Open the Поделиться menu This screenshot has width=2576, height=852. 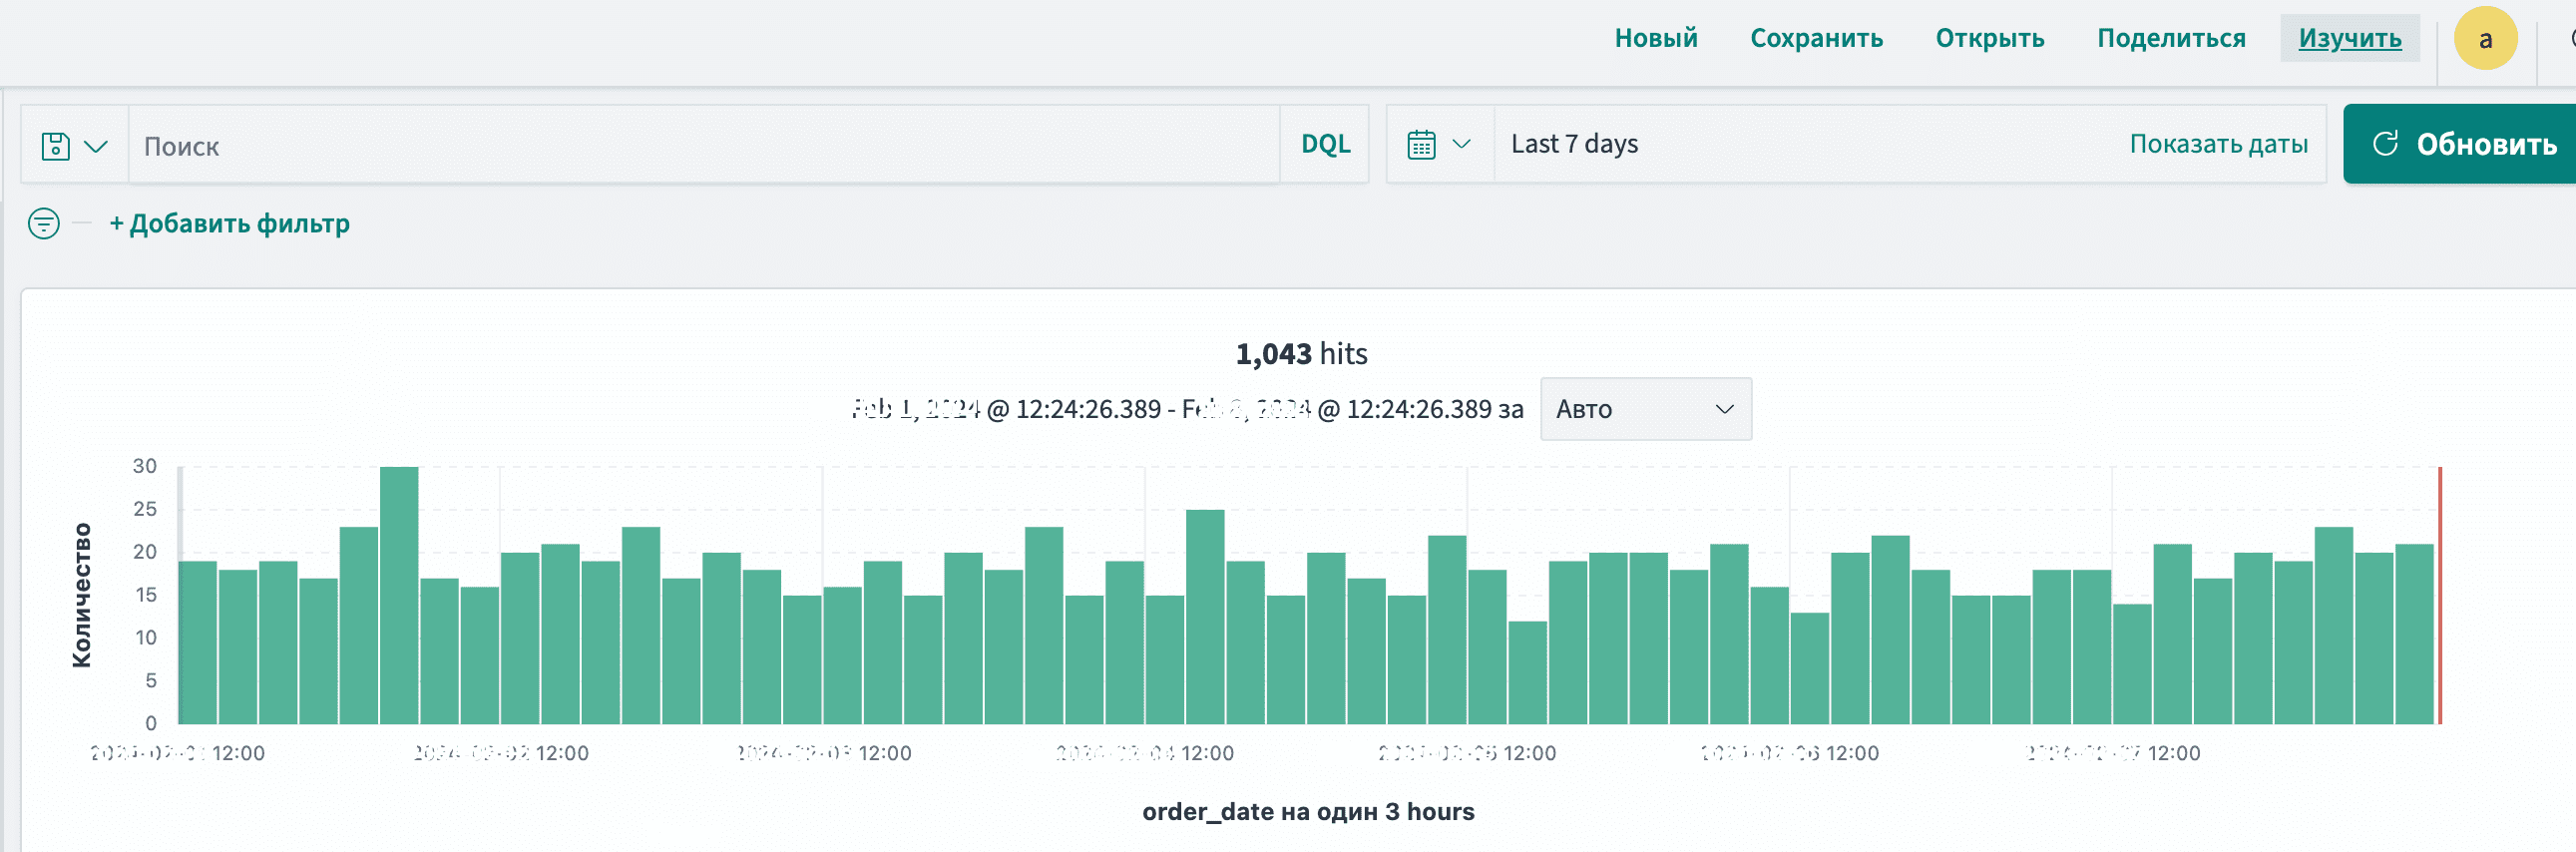tap(2170, 38)
